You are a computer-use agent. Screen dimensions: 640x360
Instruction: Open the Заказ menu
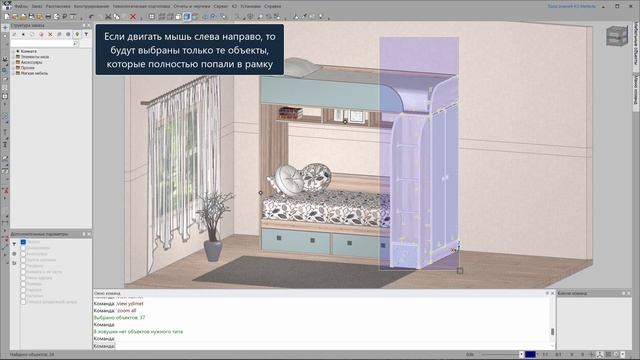(x=37, y=6)
